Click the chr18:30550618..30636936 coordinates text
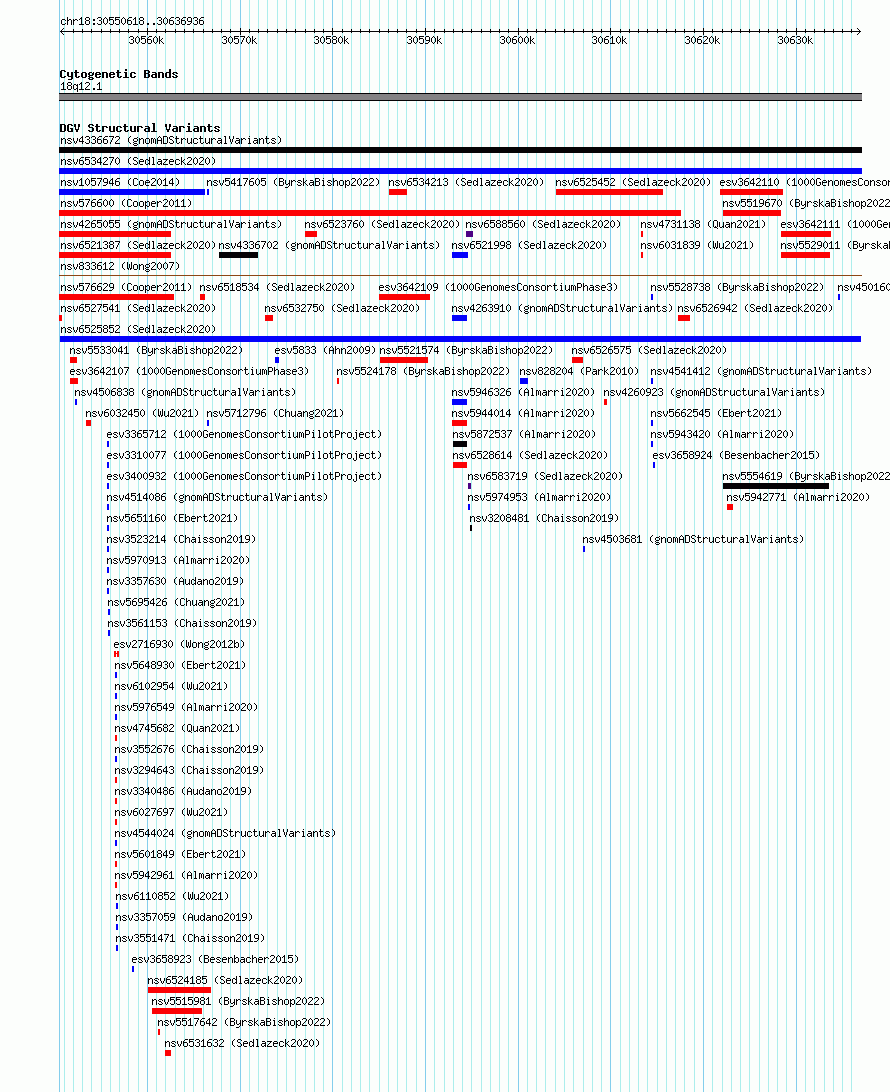The height and width of the screenshot is (1092, 890). pyautogui.click(x=132, y=21)
